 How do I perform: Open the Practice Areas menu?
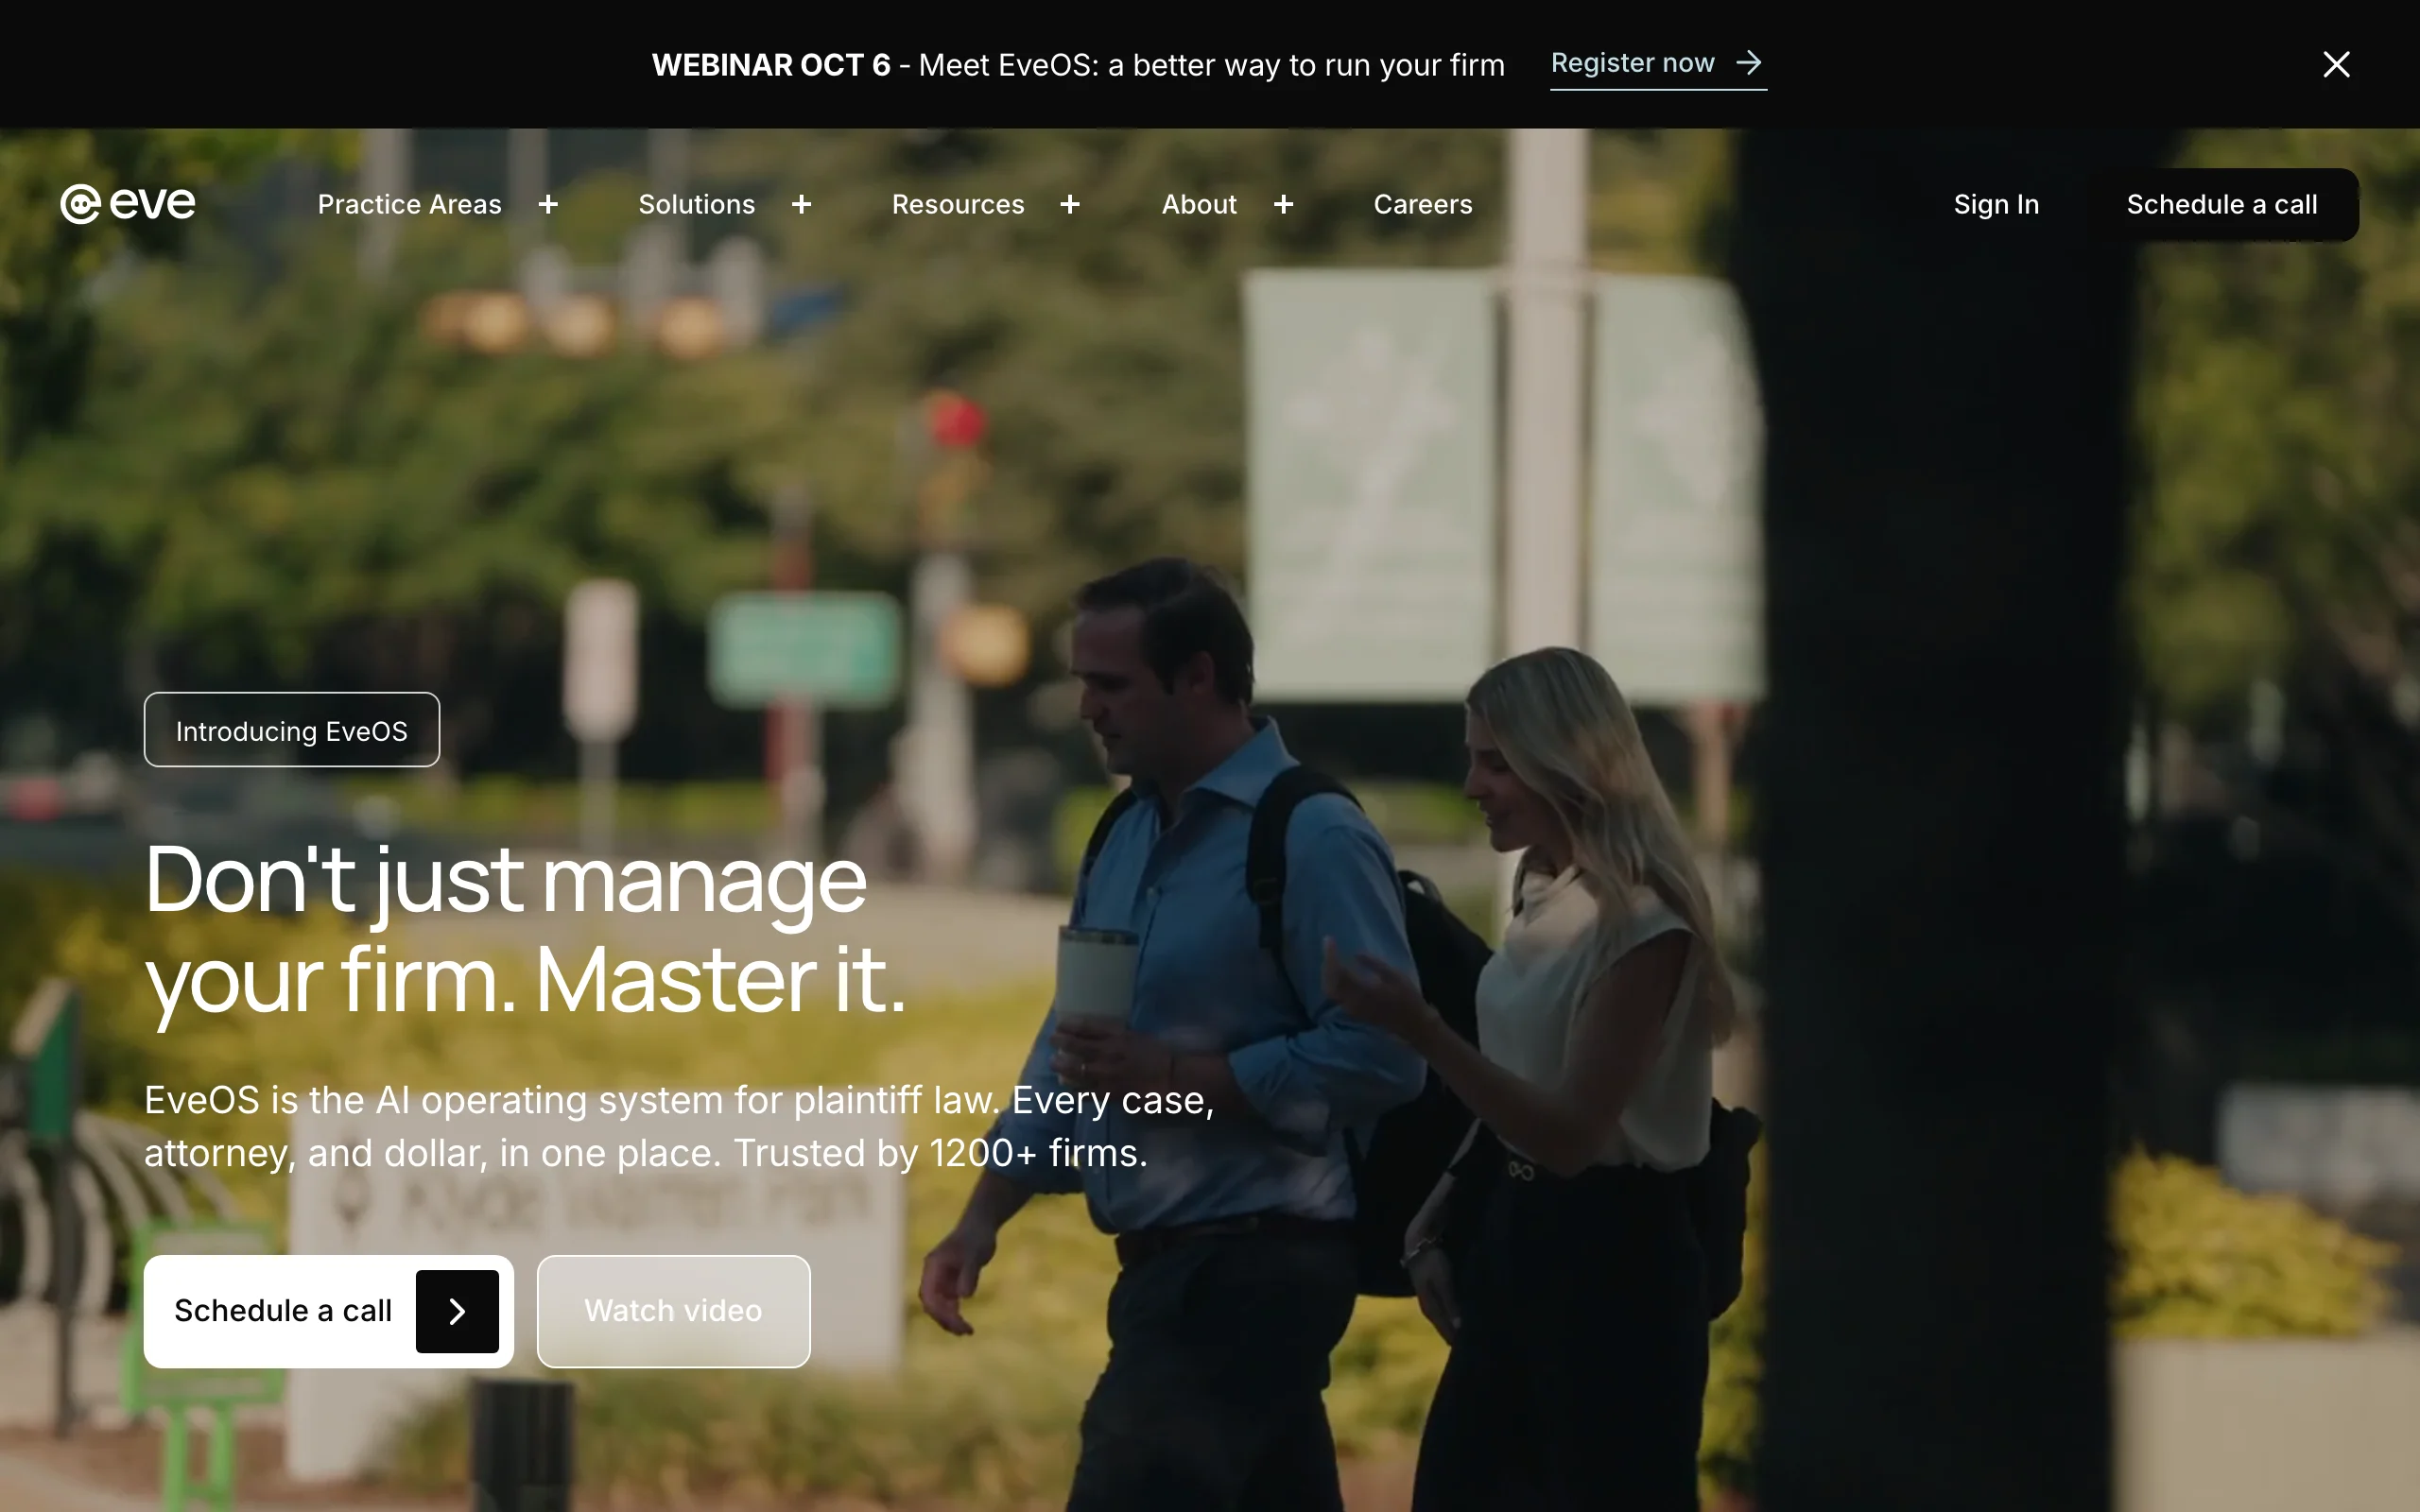[x=409, y=204]
